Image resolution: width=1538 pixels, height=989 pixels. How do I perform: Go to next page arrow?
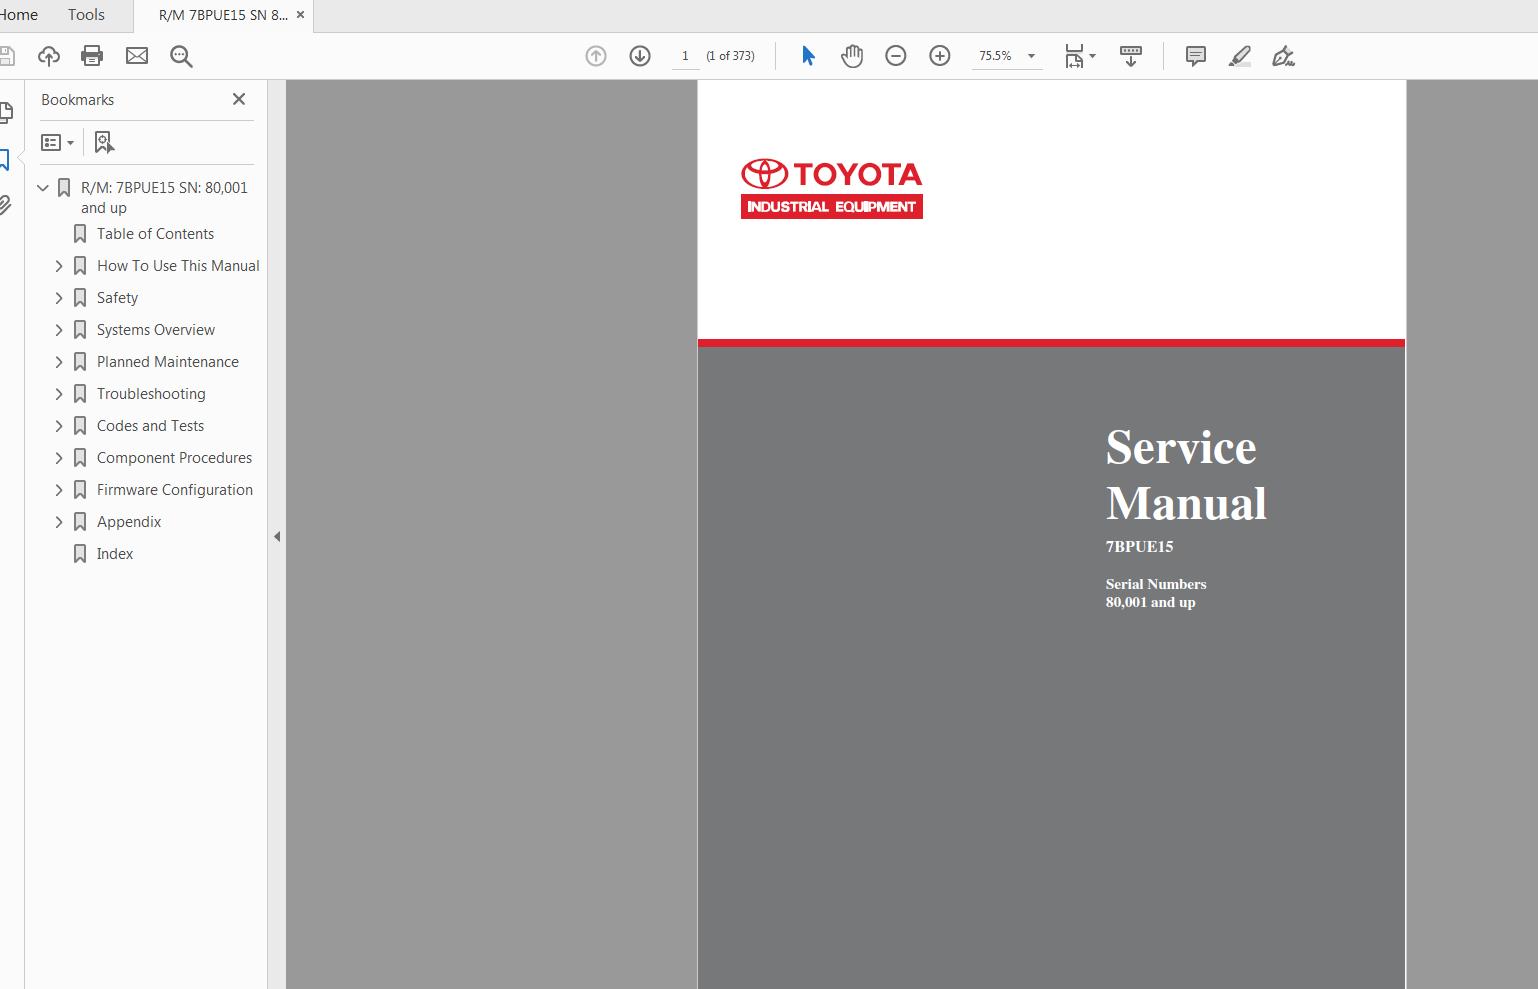pyautogui.click(x=640, y=56)
